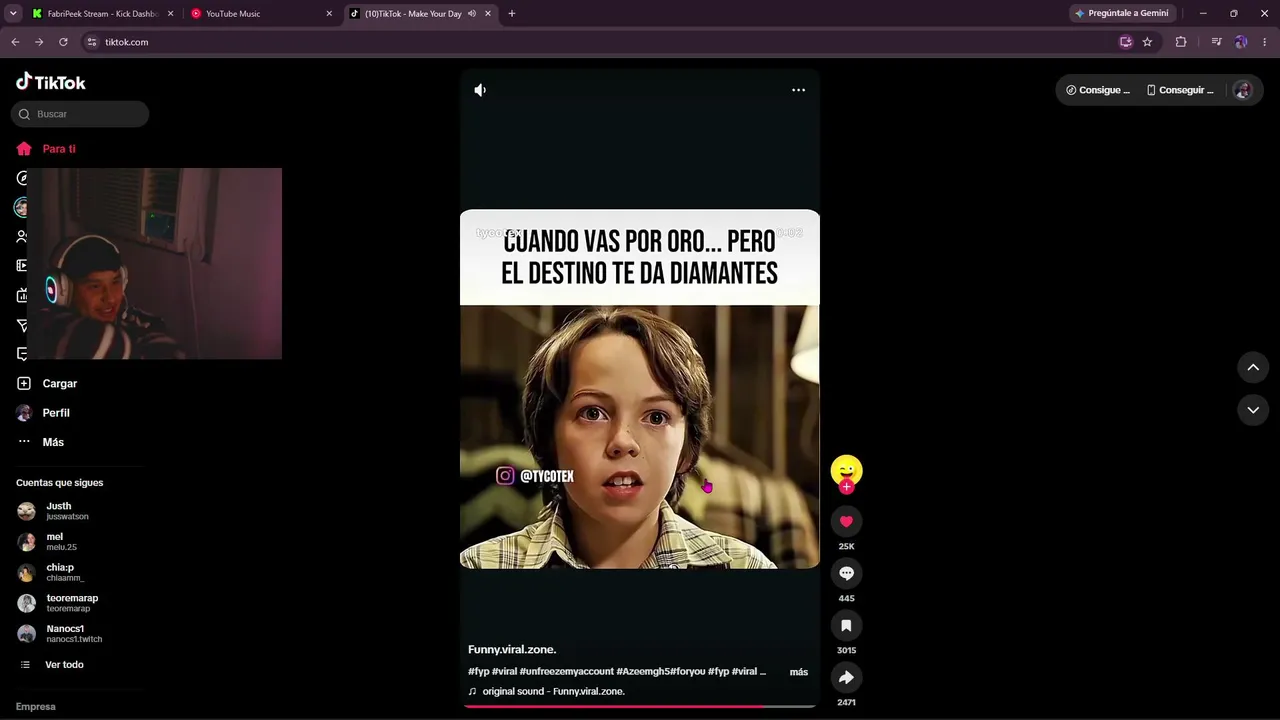Go forward in the browser
Screen dimensions: 1280x720
pos(39,42)
